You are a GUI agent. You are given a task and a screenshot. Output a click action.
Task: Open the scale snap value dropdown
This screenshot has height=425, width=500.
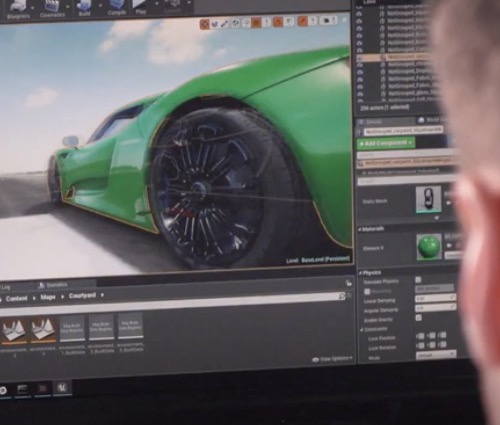313,21
